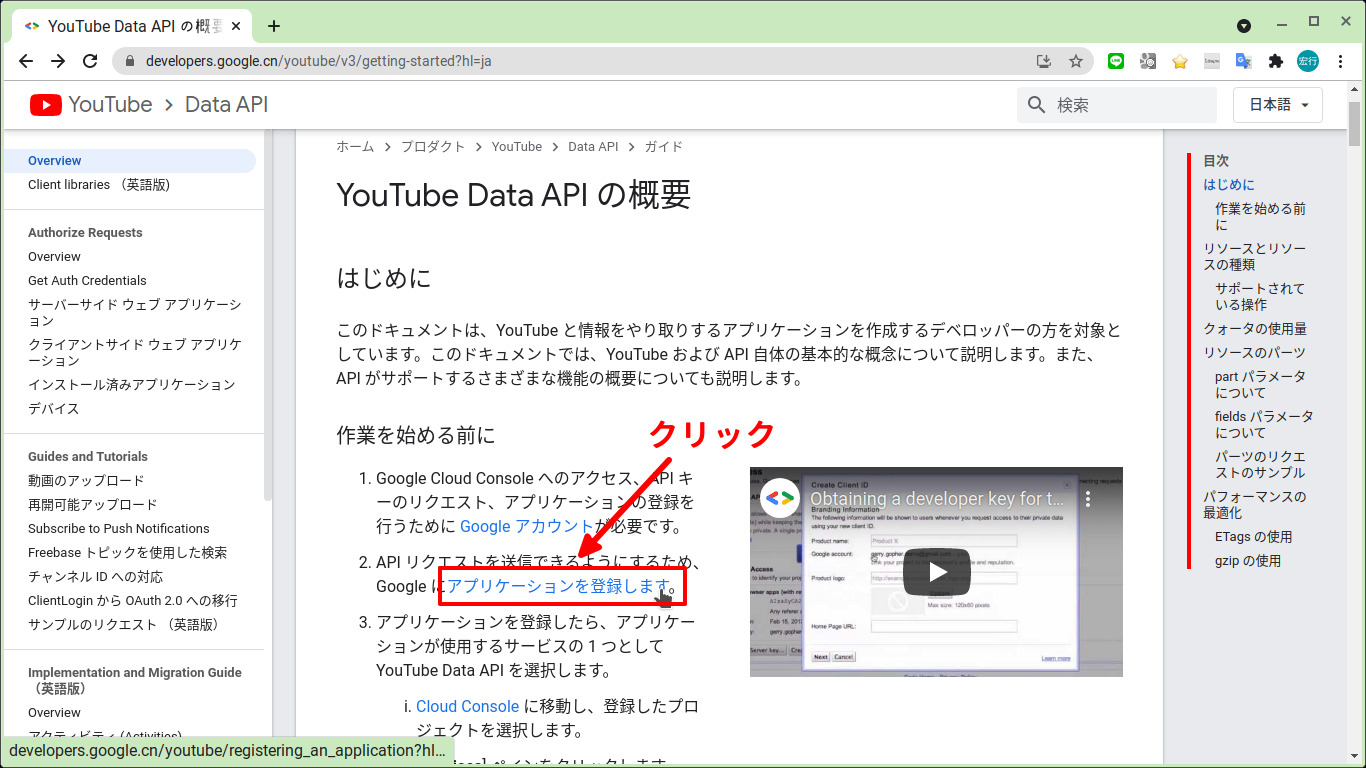Open the Google Translate extension
The width and height of the screenshot is (1366, 768).
click(x=1243, y=61)
